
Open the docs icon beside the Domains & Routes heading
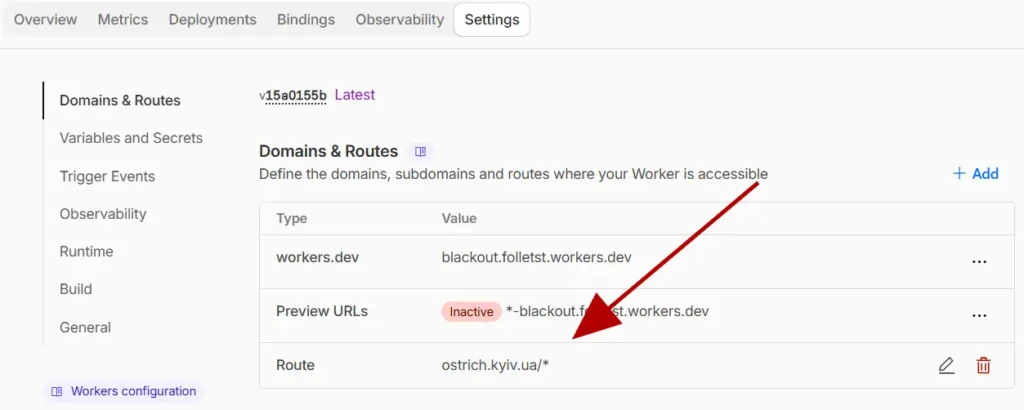[x=420, y=152]
